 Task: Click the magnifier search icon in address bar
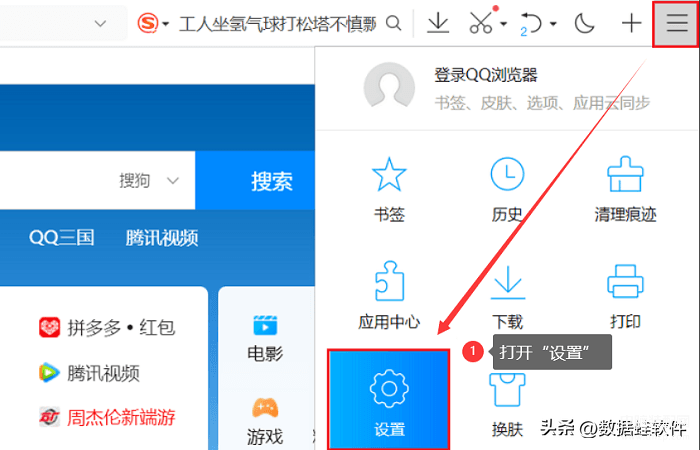[x=393, y=23]
